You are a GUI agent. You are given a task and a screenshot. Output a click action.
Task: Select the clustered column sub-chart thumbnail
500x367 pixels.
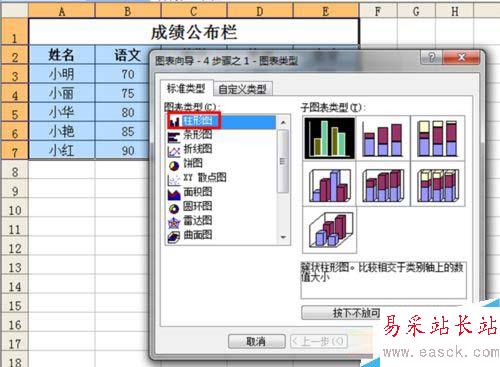(329, 138)
